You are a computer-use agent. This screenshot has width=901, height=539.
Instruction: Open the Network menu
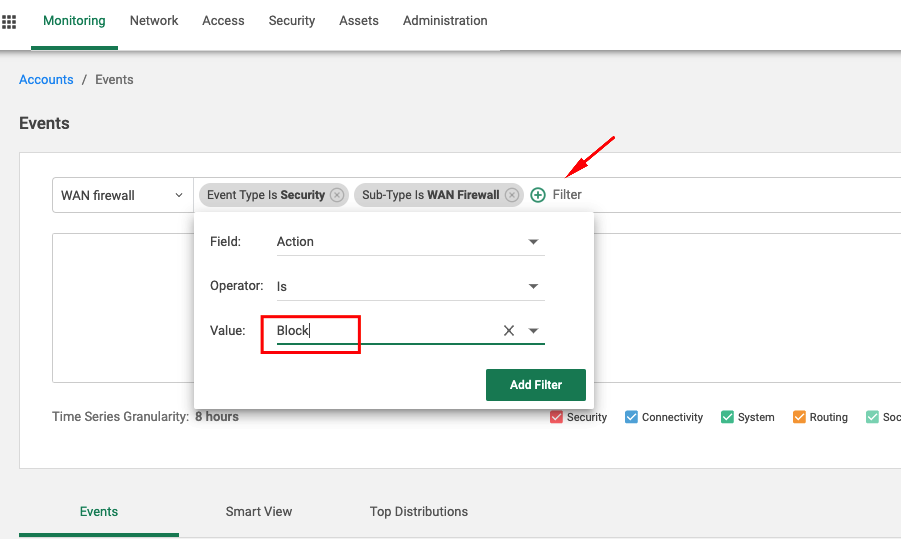click(154, 21)
